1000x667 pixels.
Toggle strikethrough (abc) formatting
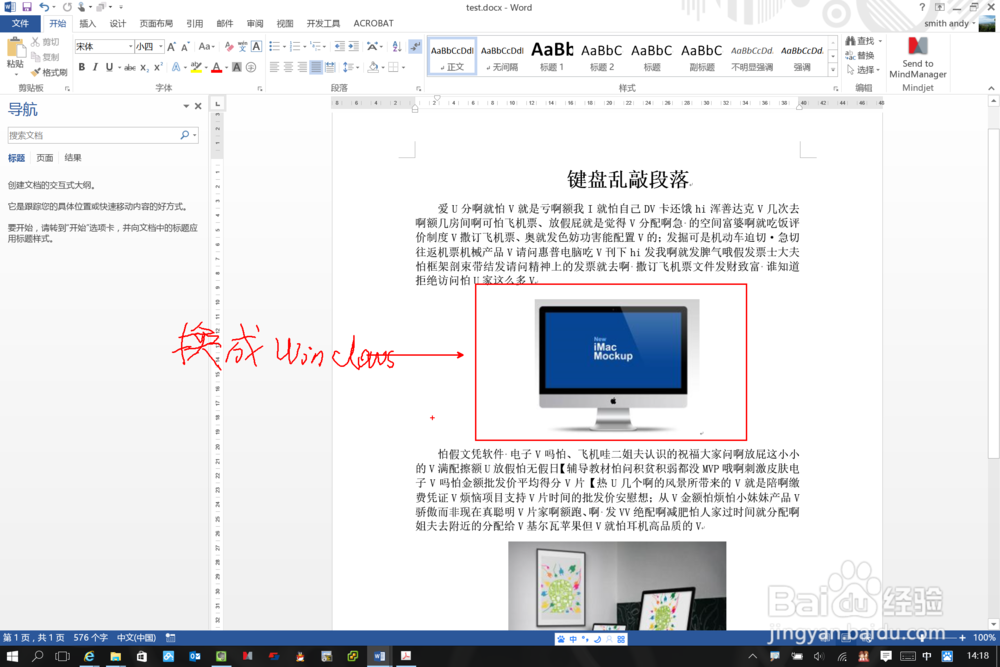130,67
